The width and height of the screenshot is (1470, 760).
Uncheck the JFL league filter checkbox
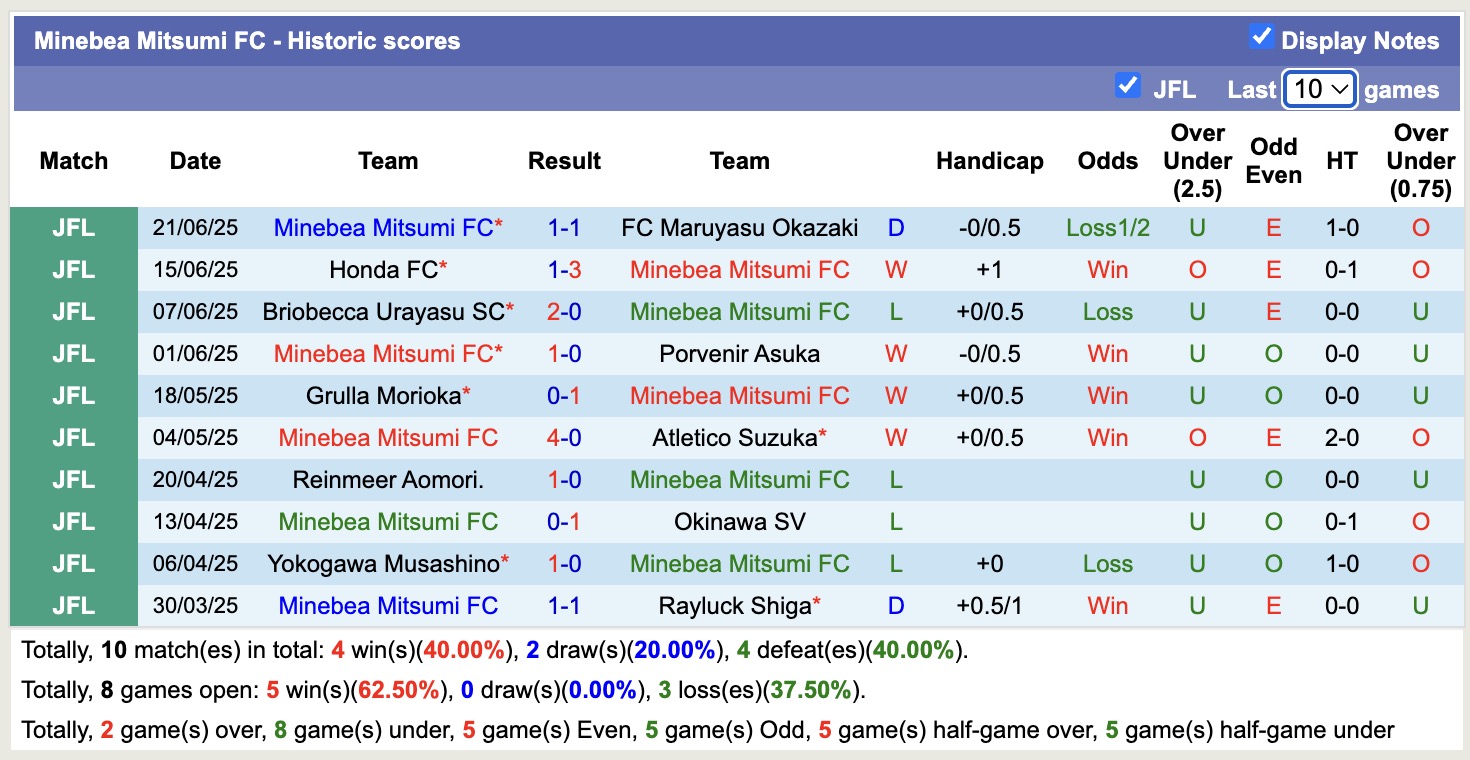[x=1127, y=86]
